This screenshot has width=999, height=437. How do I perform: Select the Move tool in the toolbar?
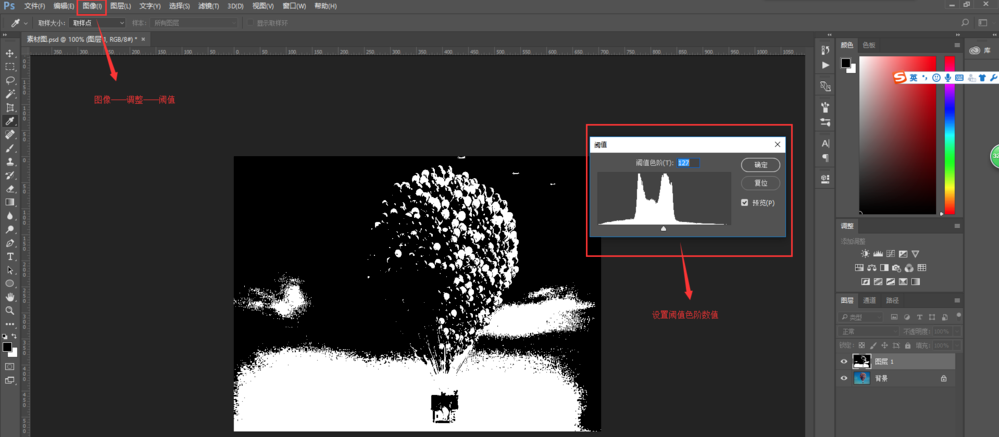tap(10, 54)
